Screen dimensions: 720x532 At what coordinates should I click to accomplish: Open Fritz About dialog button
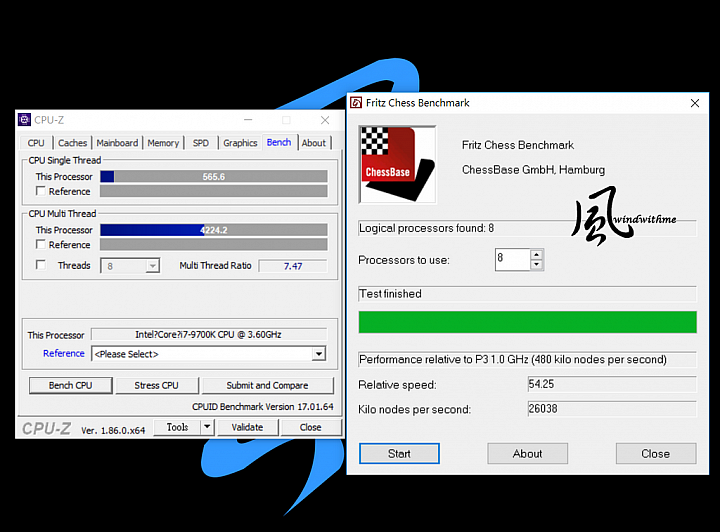tap(527, 454)
